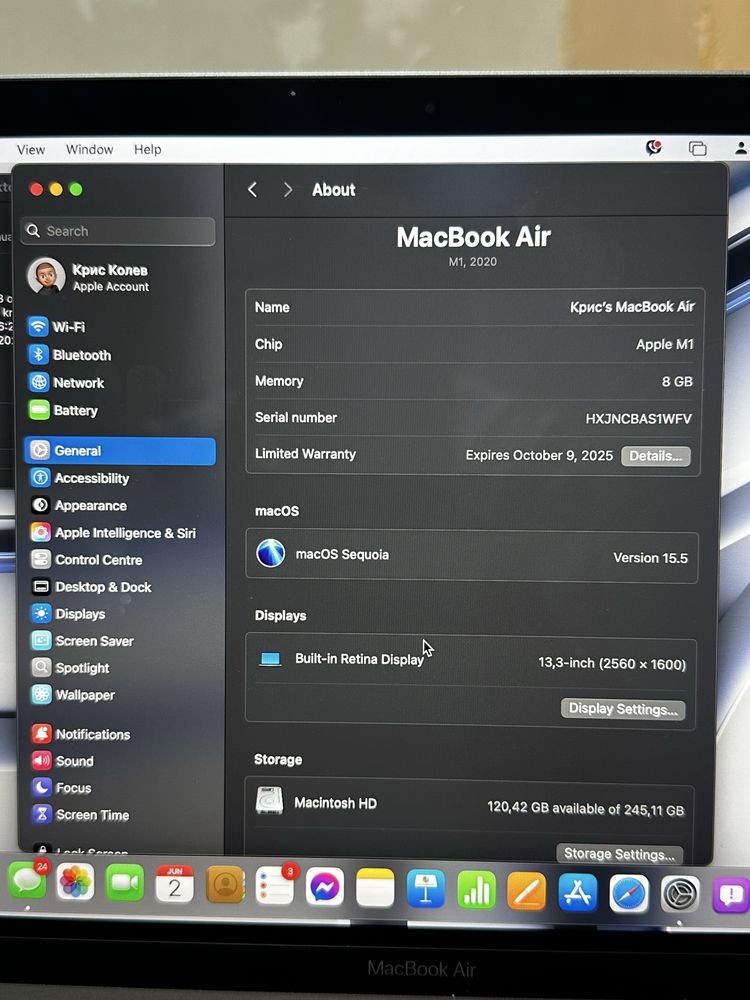The width and height of the screenshot is (750, 1000).
Task: Click Built-in Retina Display row
Action: (471, 661)
